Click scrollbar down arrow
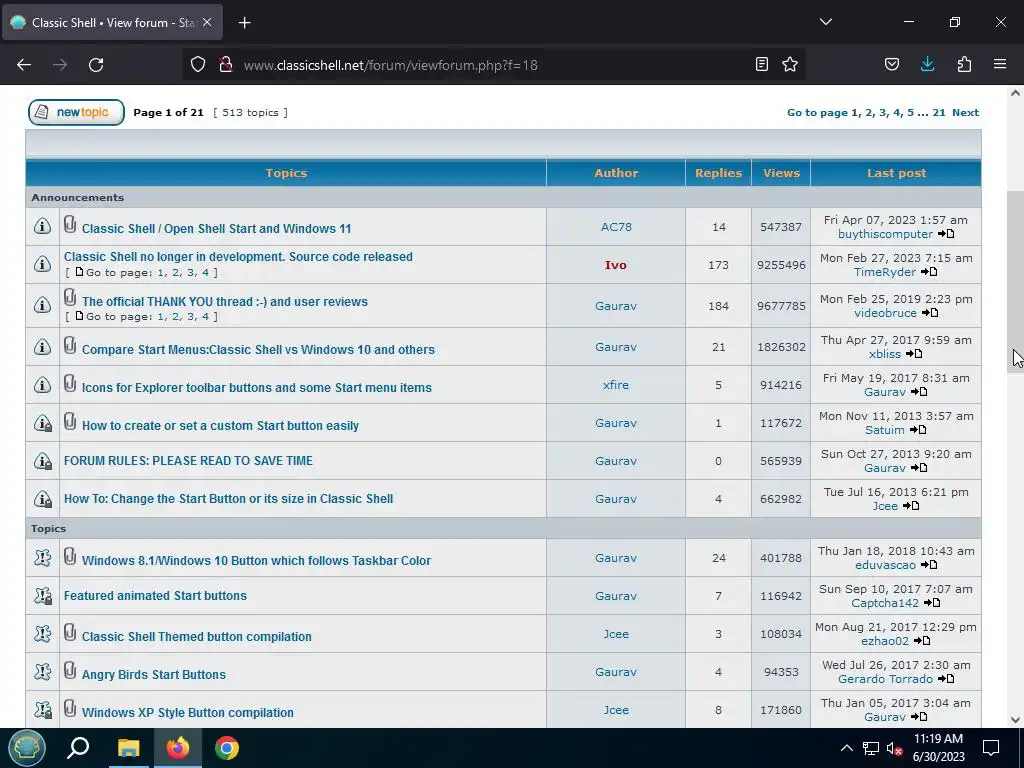The width and height of the screenshot is (1024, 768). pyautogui.click(x=1015, y=720)
